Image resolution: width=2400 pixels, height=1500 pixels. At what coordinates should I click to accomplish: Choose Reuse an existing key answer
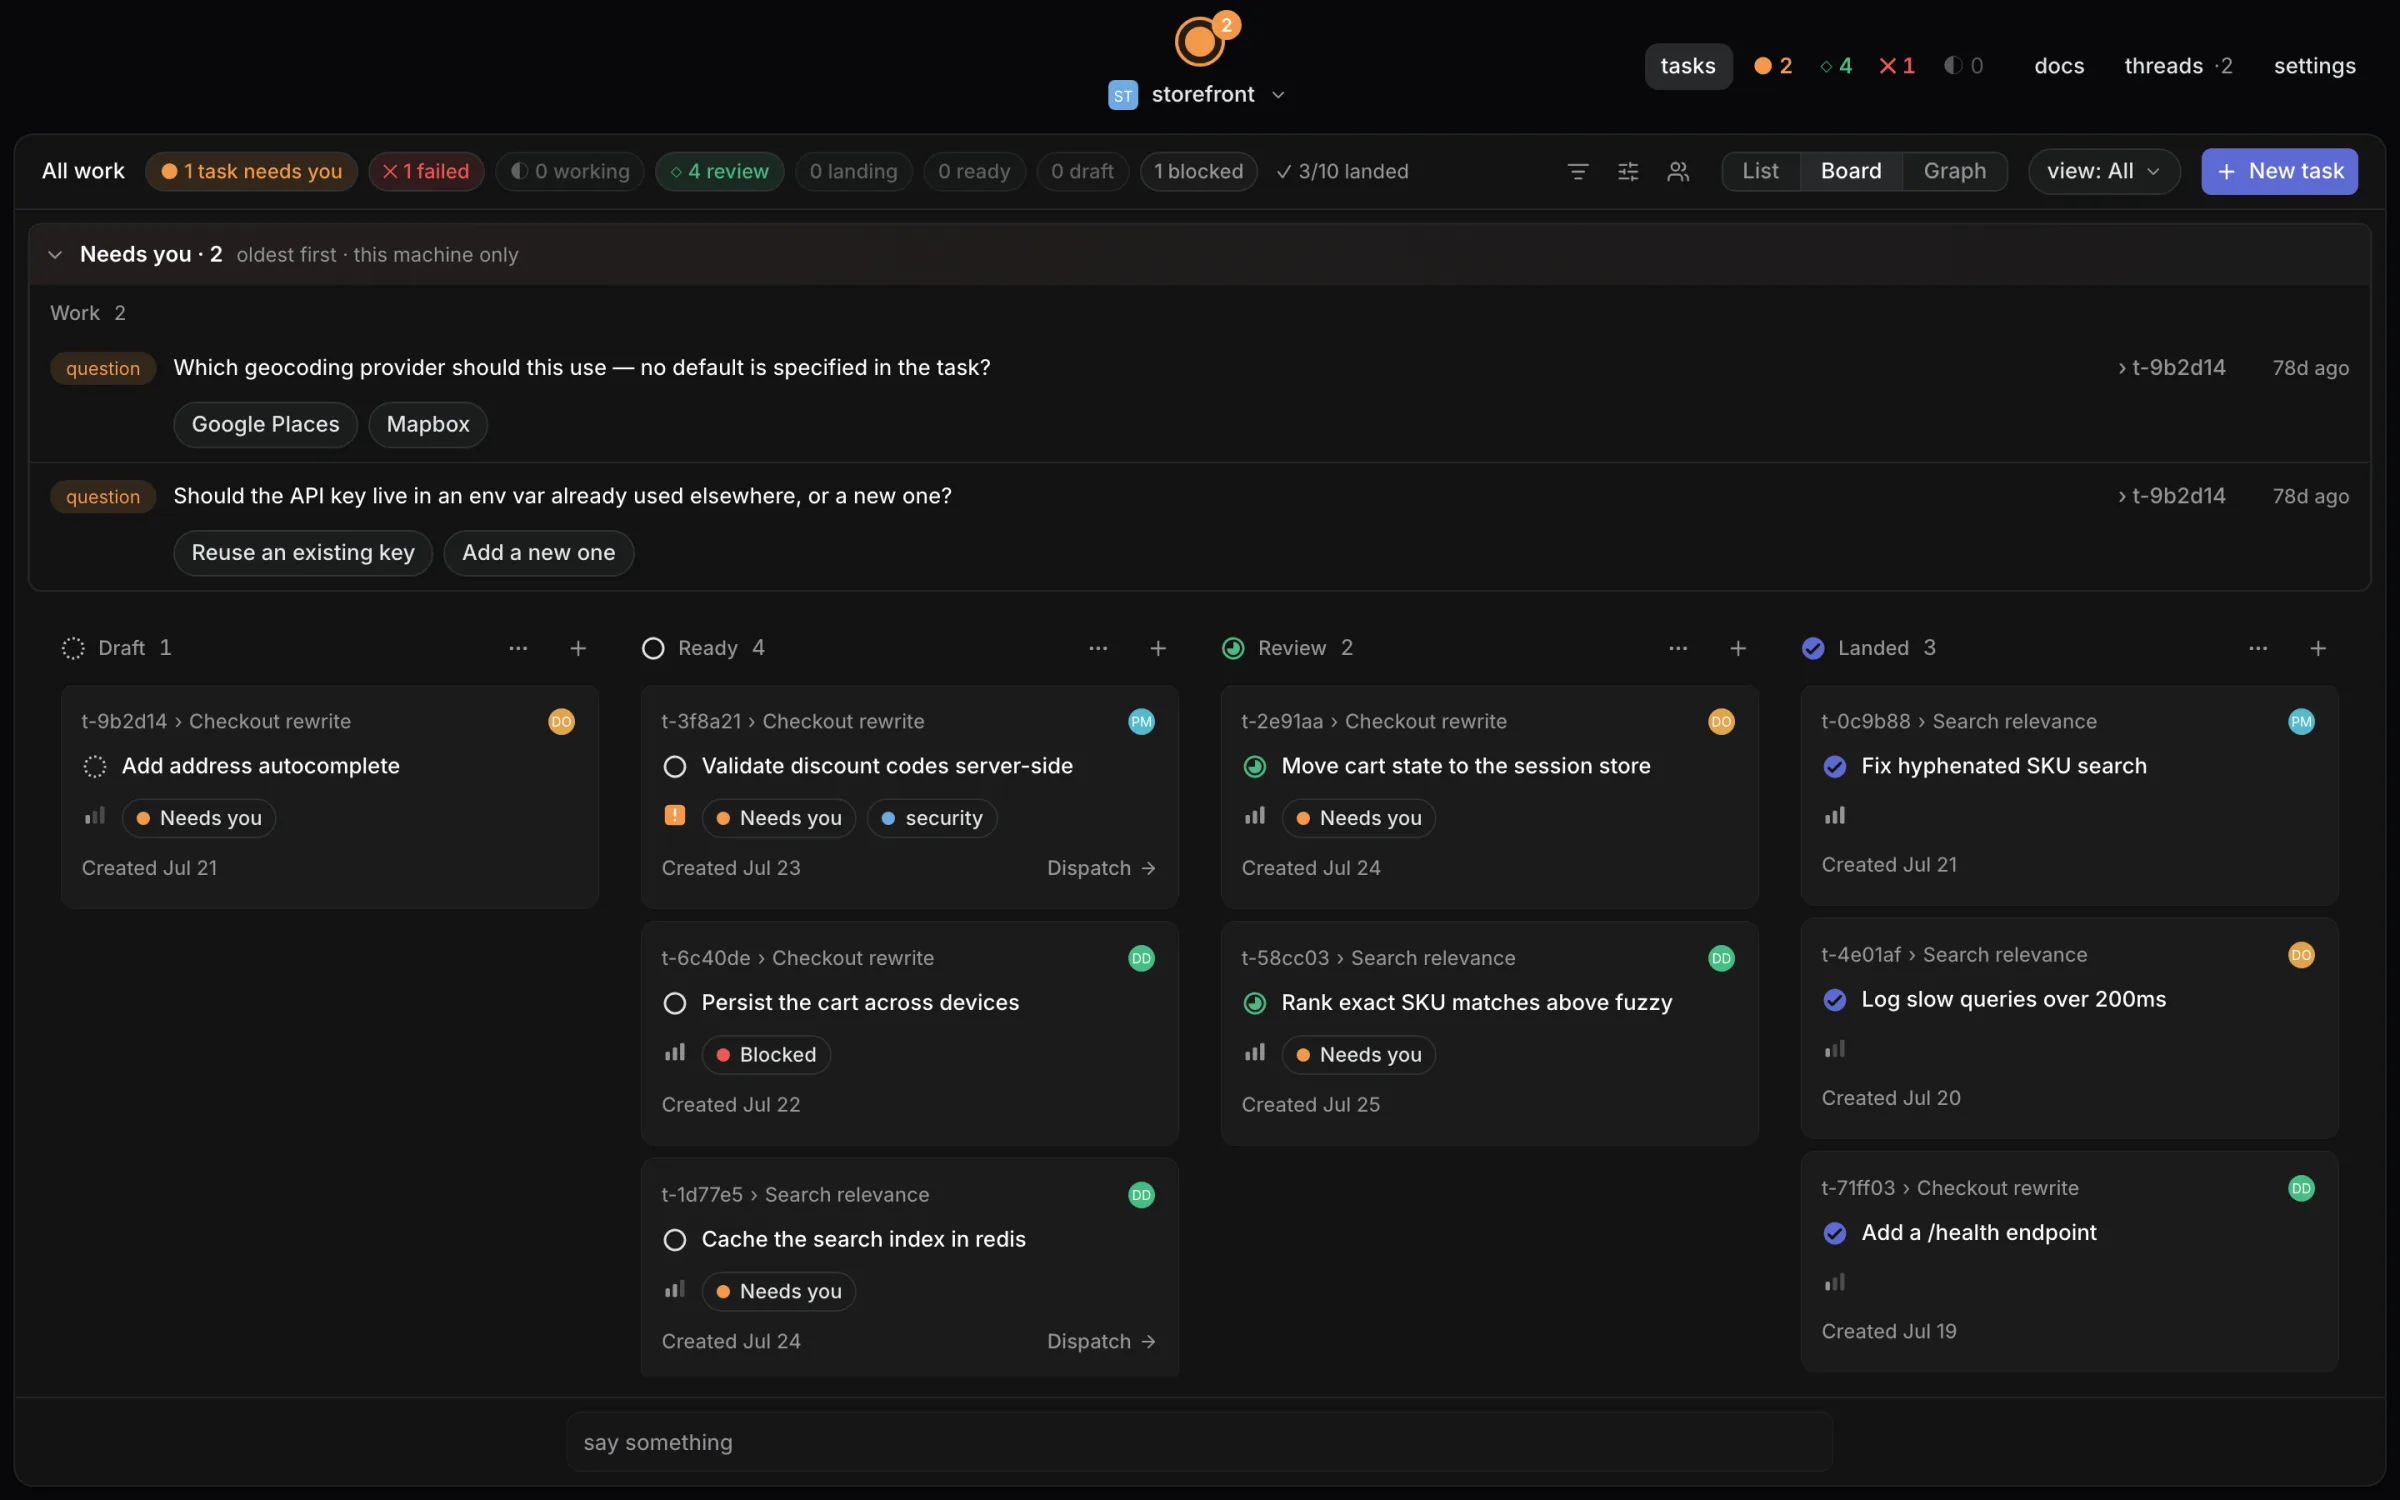coord(303,552)
